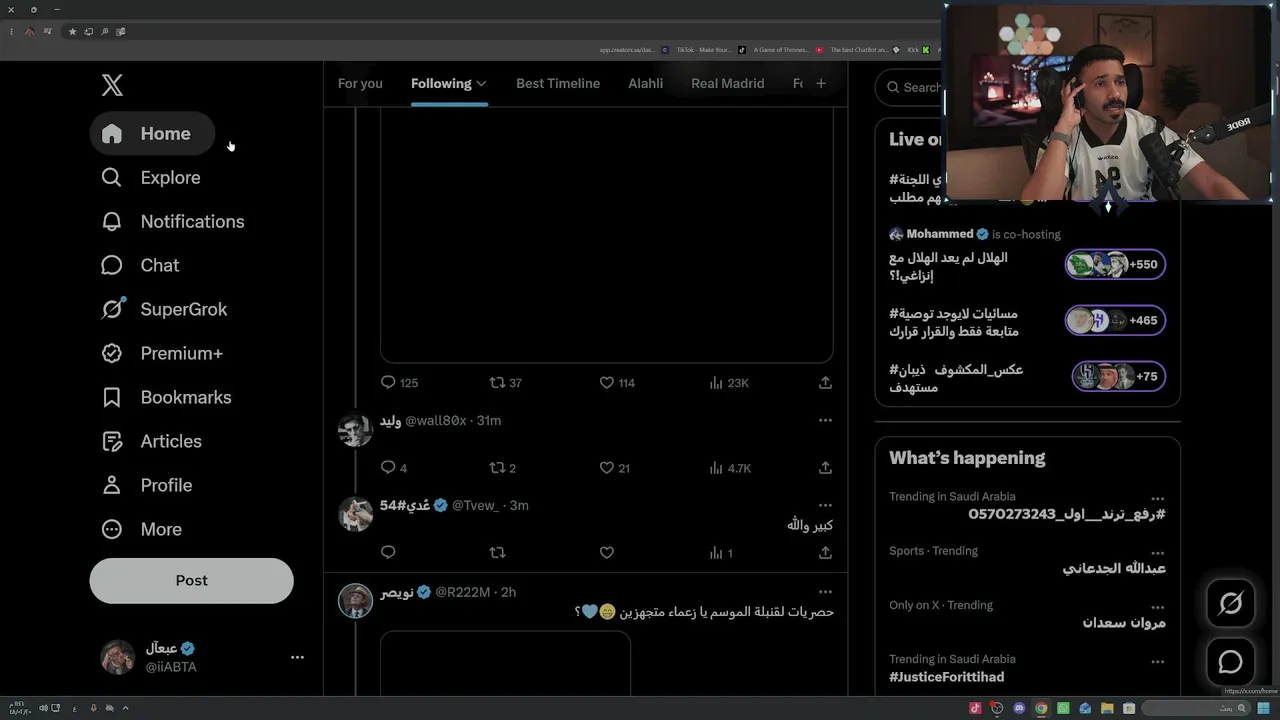Click the plus icon to add a timeline tab

coord(821,84)
